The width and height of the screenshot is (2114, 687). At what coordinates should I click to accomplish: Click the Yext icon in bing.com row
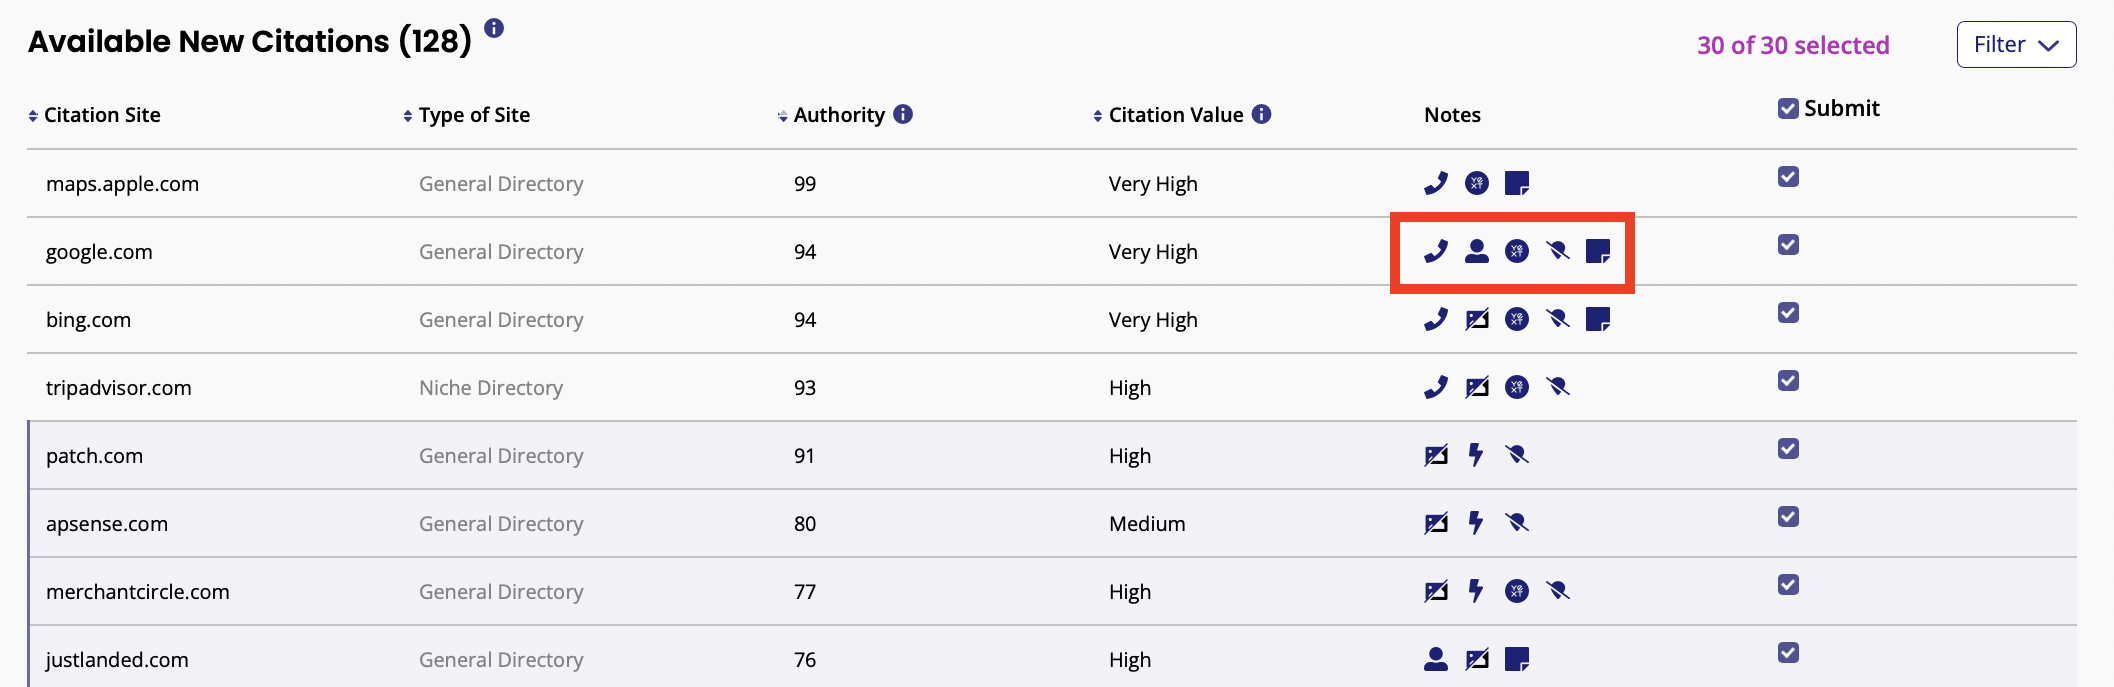(x=1517, y=319)
